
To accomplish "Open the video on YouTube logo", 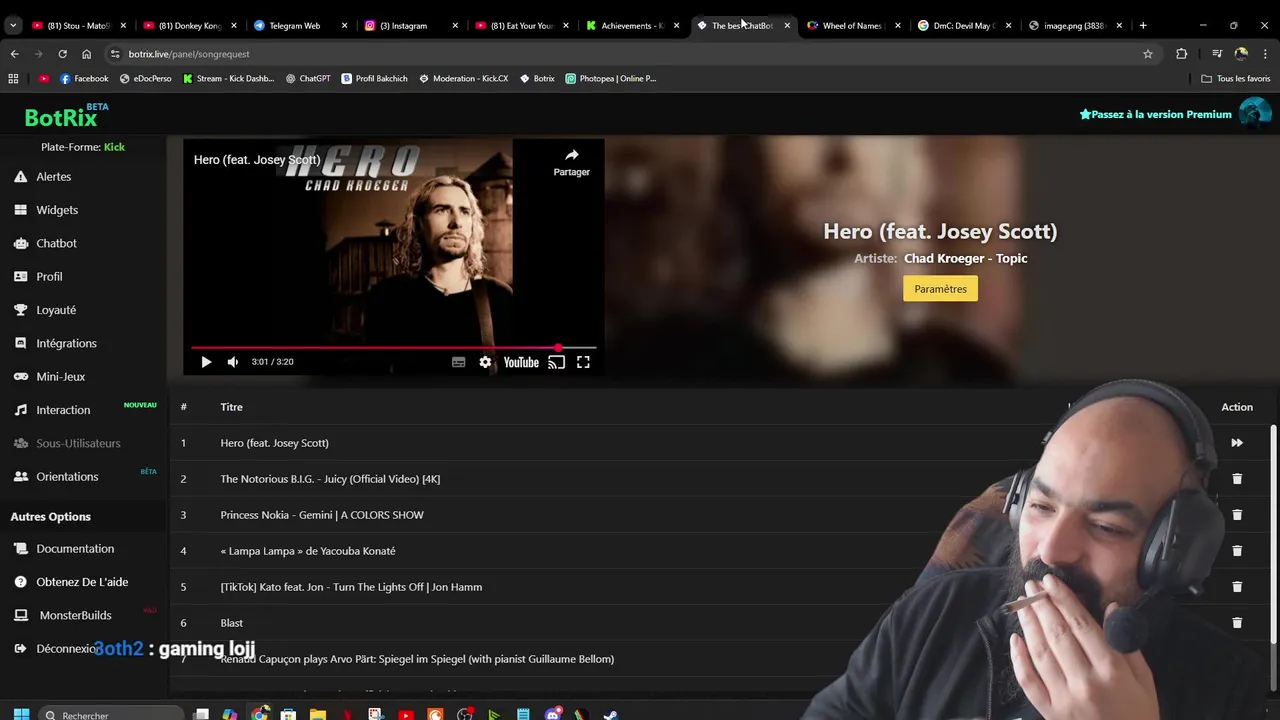I will pos(521,362).
